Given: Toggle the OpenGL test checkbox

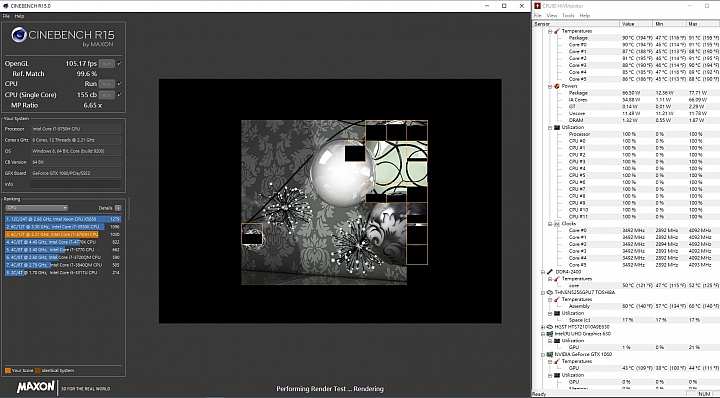Looking at the screenshot, I should (119, 63).
